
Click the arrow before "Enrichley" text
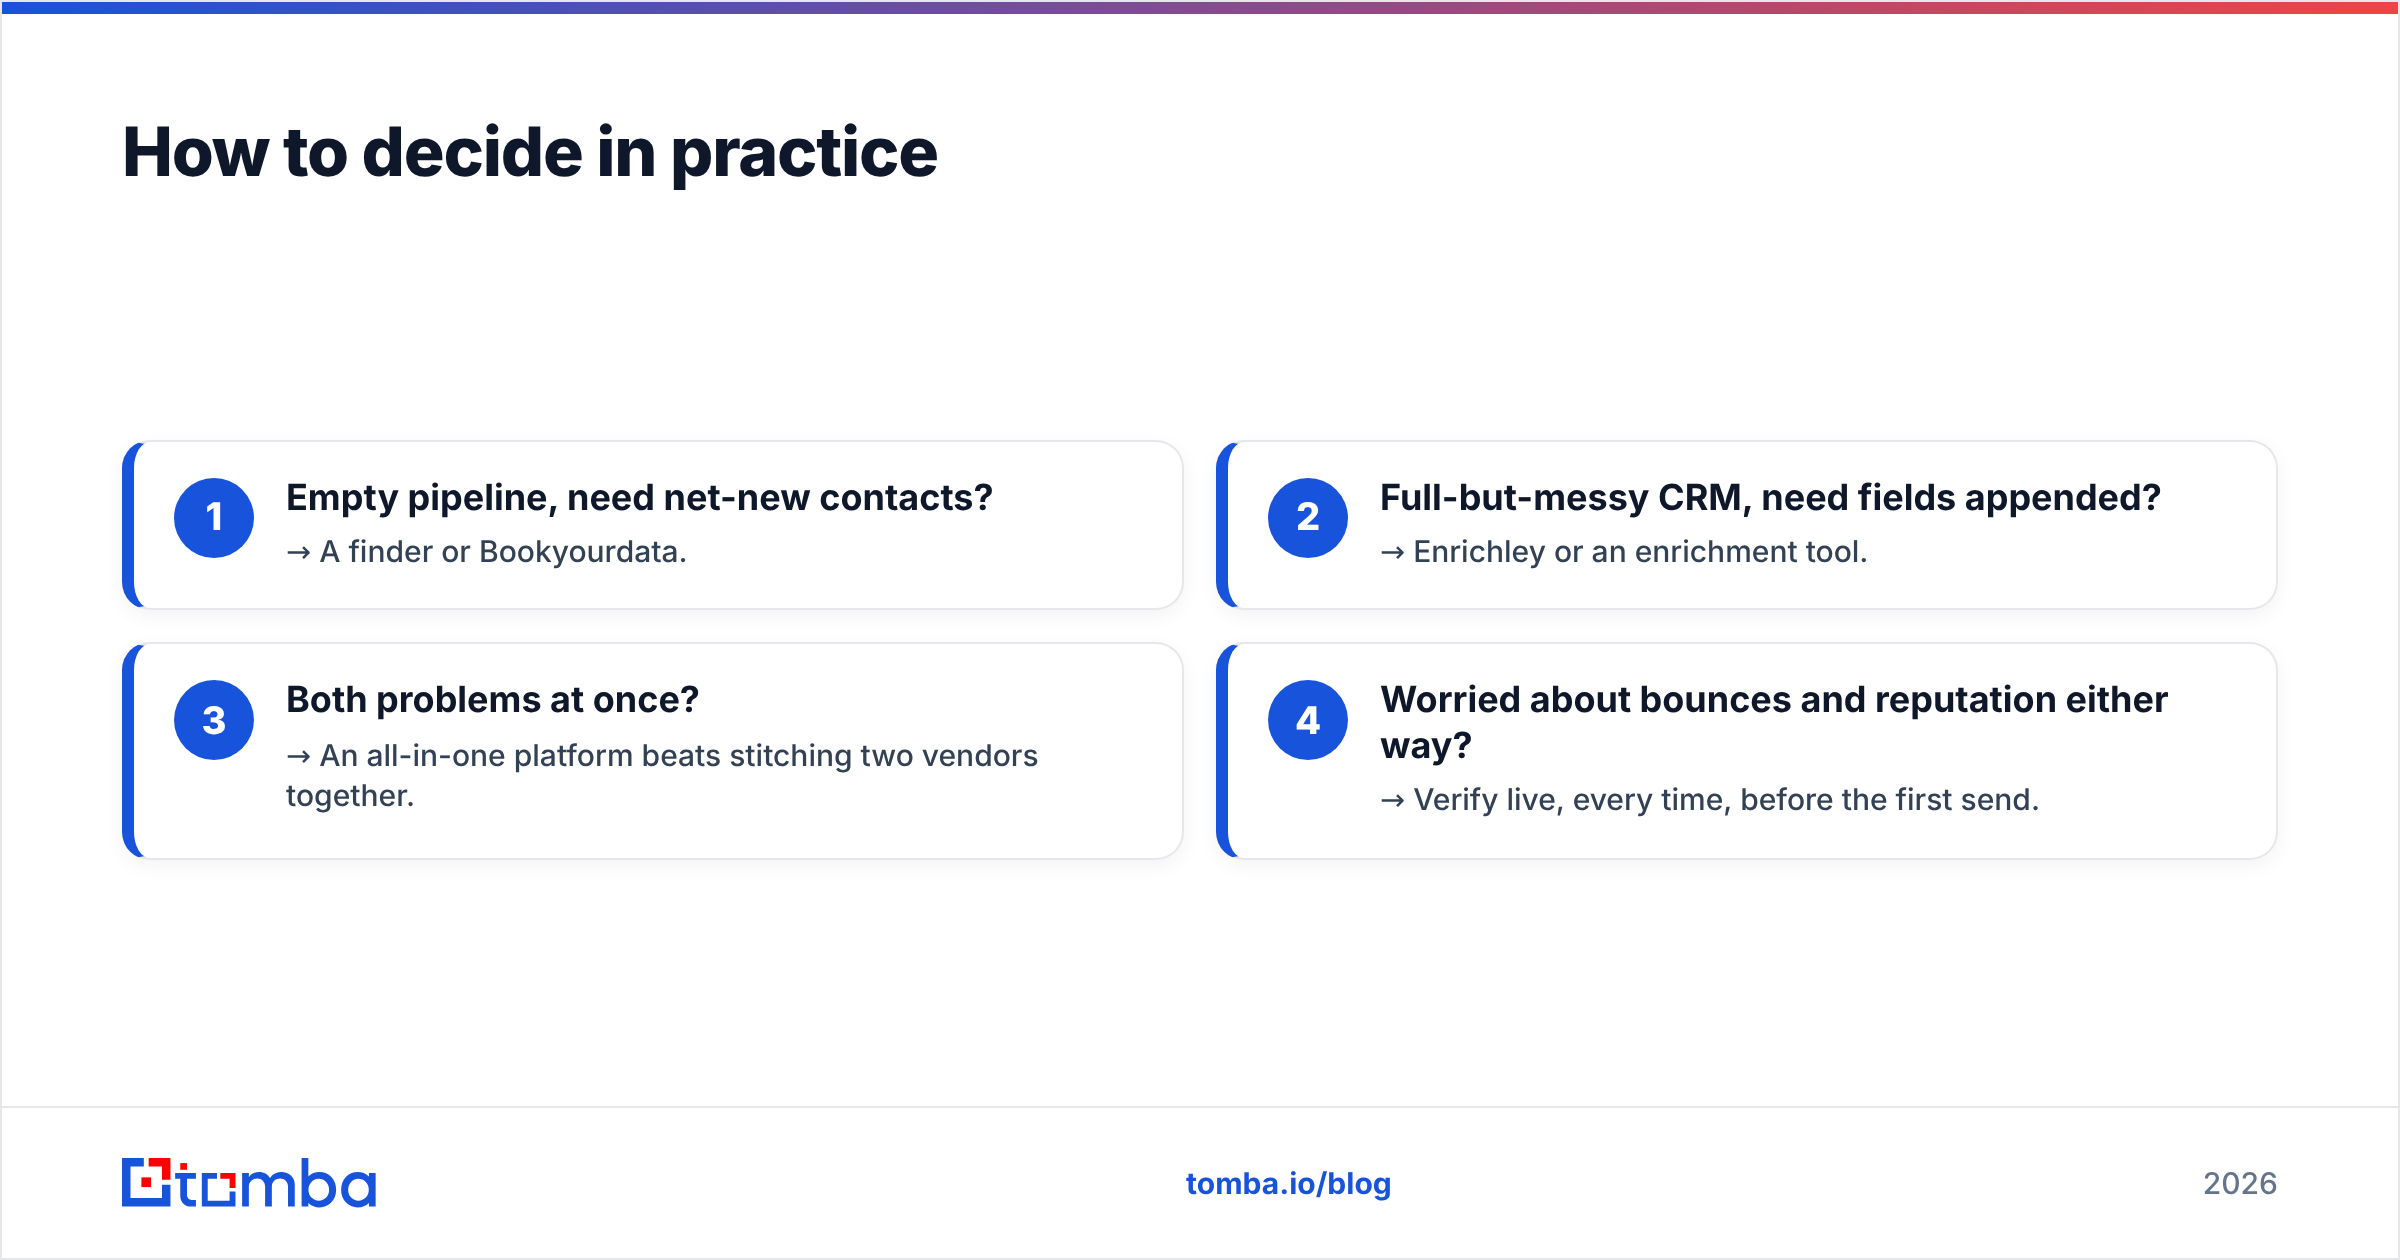pyautogui.click(x=1392, y=553)
